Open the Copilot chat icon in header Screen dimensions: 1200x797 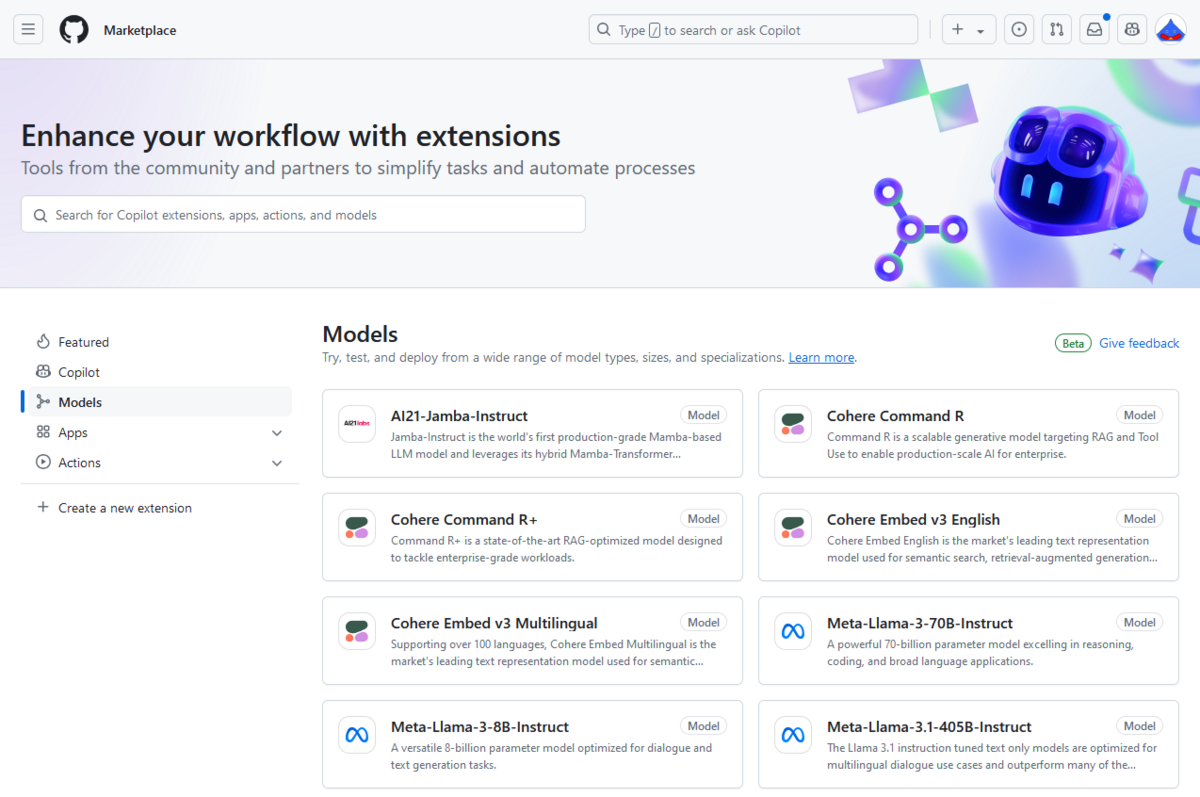(1132, 29)
